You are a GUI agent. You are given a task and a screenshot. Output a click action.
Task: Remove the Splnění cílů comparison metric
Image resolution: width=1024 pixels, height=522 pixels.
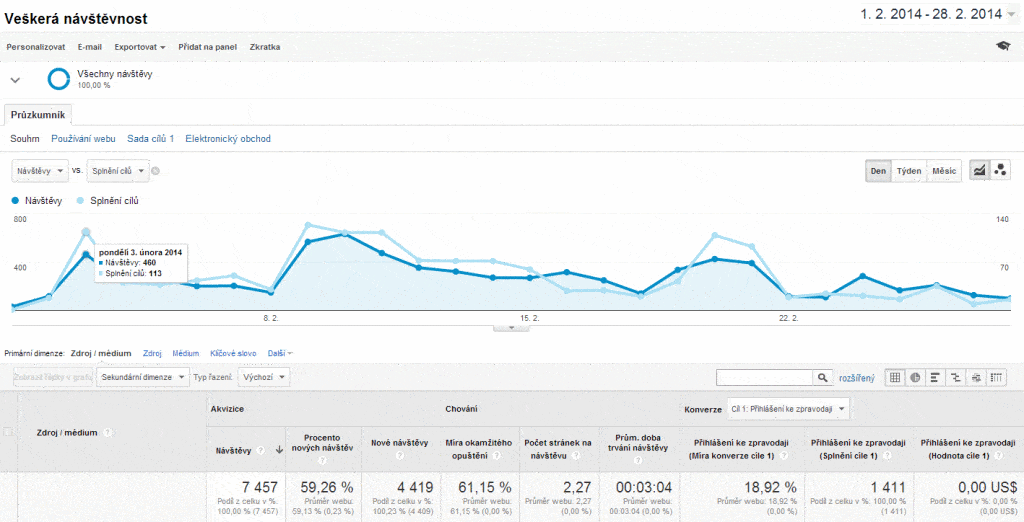click(156, 171)
